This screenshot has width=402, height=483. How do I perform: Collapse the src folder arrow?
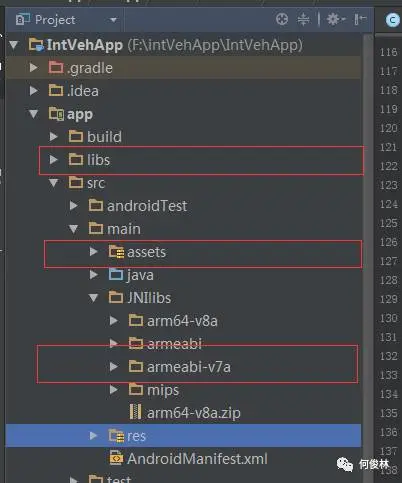pos(53,183)
